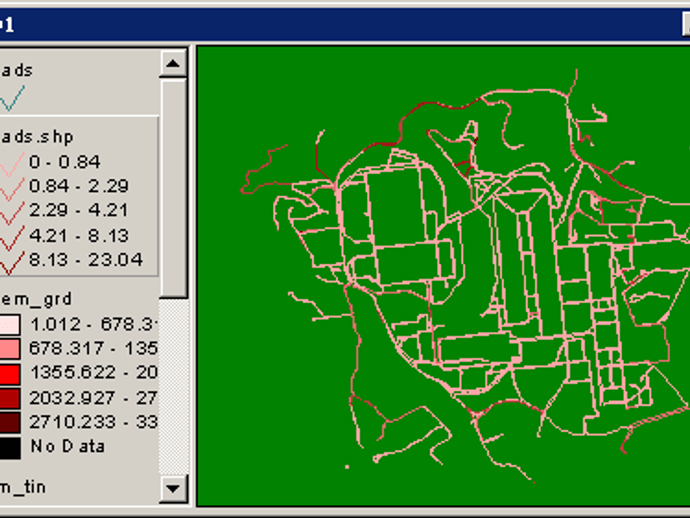Screen dimensions: 690x518
Task: Click the 678.317 elevation color swatch
Action: (10, 349)
